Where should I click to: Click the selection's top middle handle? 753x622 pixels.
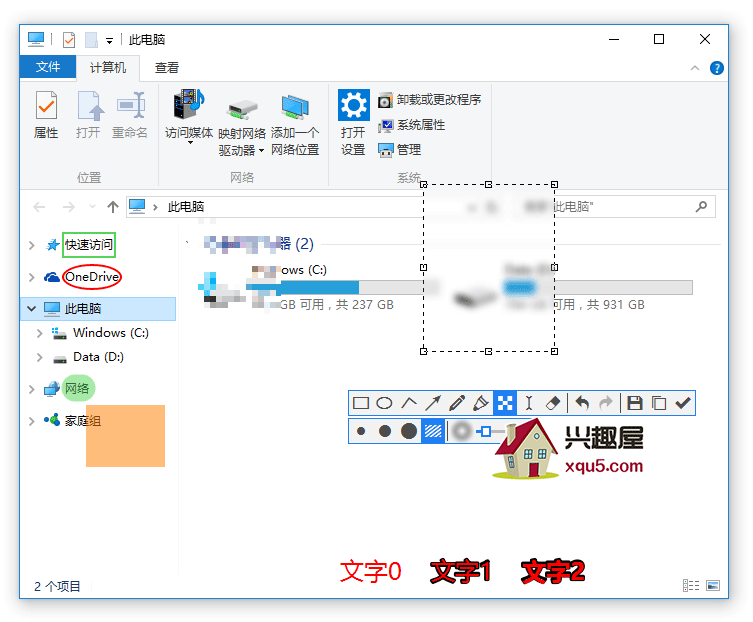tap(488, 184)
